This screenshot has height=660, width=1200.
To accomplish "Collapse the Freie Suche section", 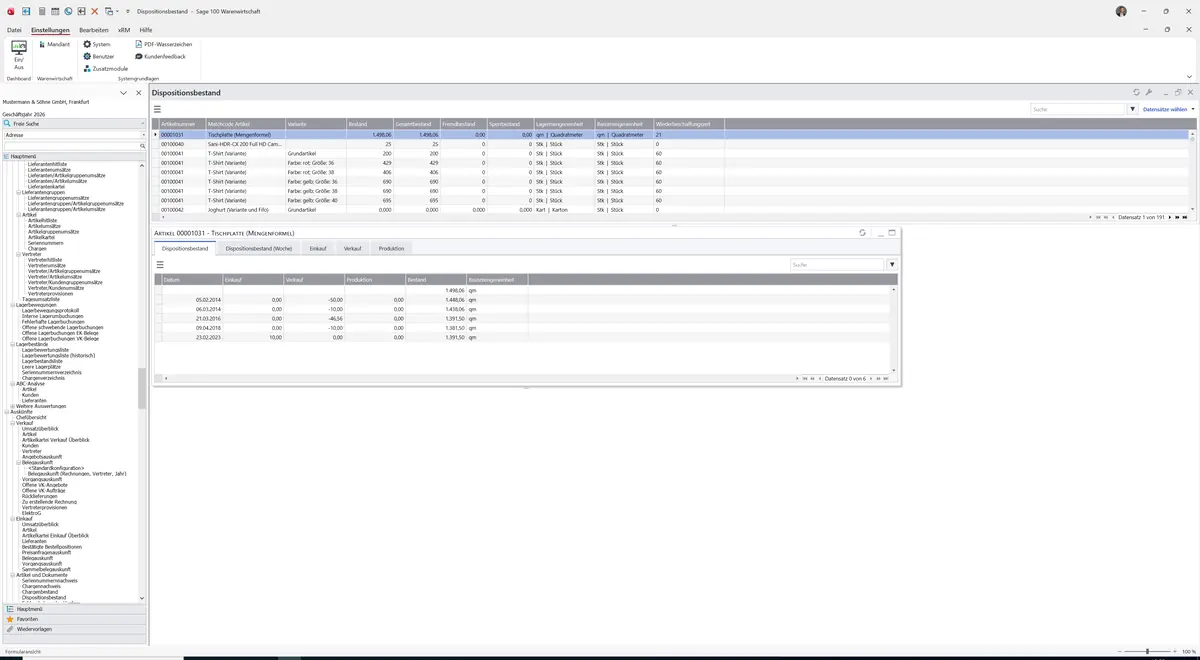I will pyautogui.click(x=141, y=124).
